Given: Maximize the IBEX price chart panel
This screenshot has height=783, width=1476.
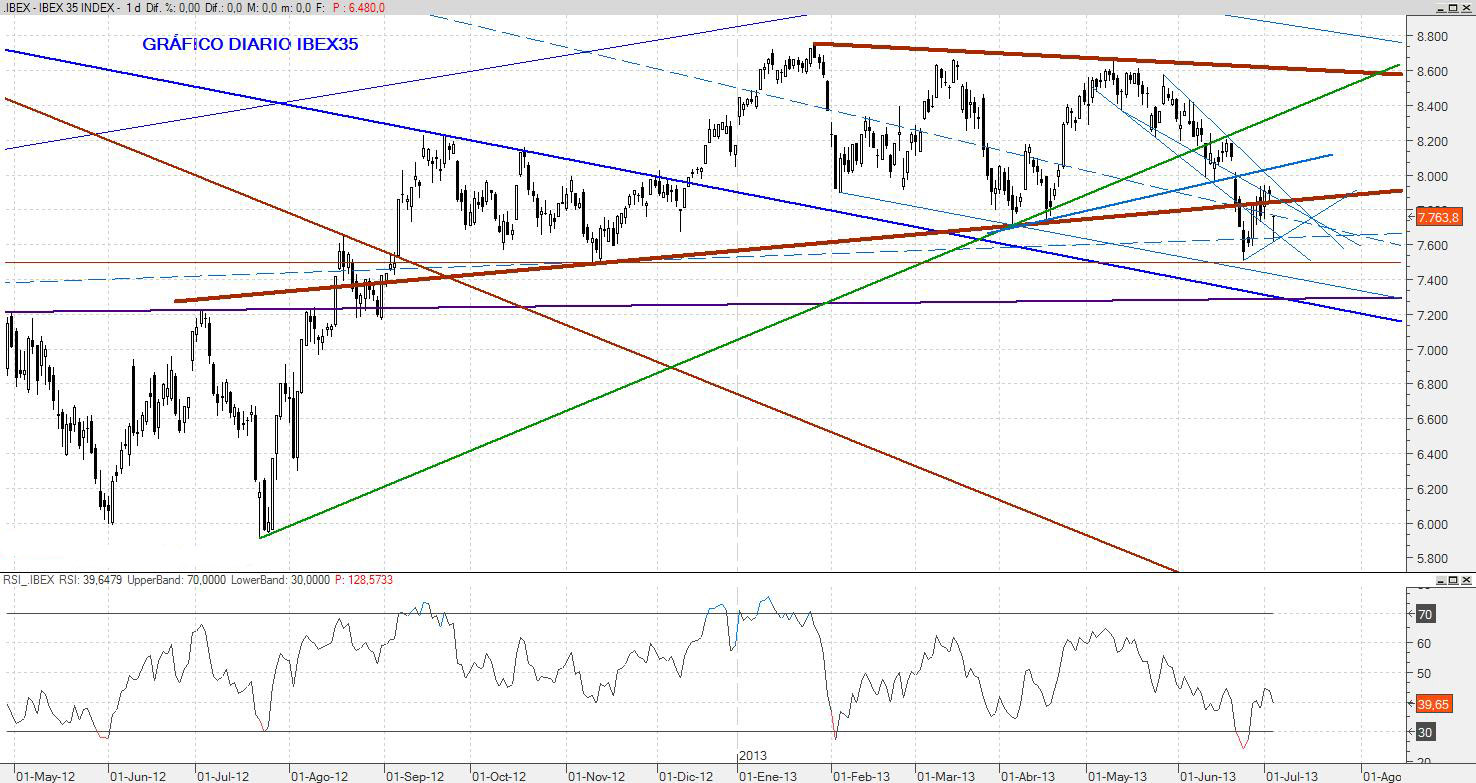Looking at the screenshot, I should click(1453, 8).
